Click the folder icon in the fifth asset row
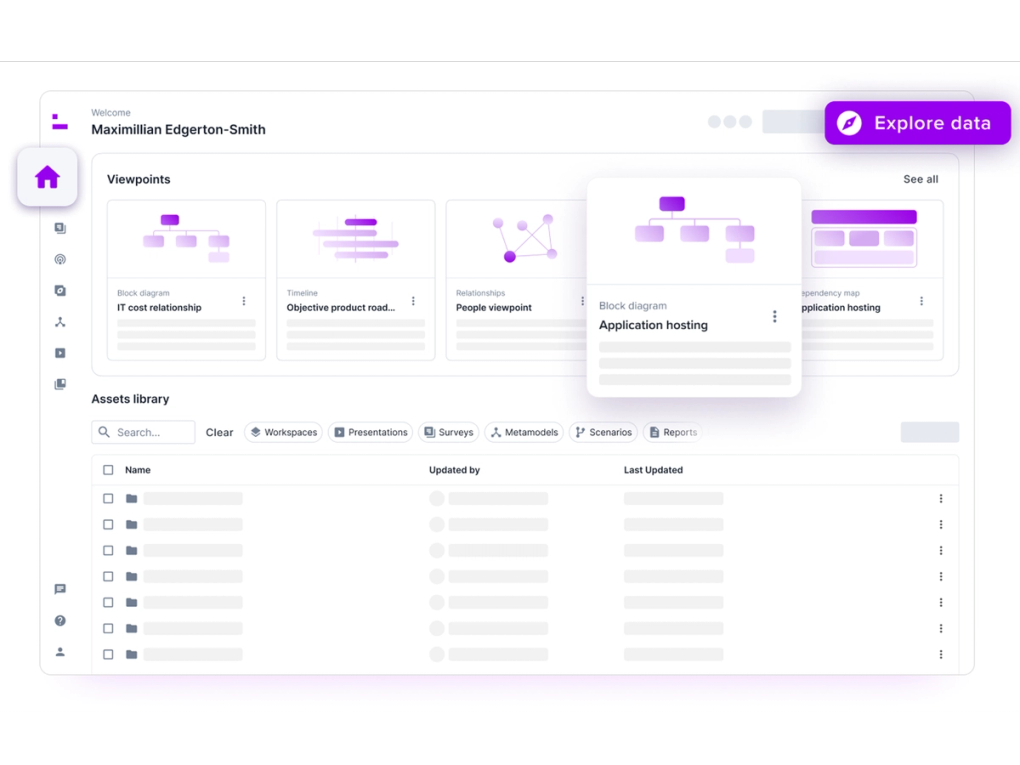The height and width of the screenshot is (765, 1020). click(x=131, y=603)
